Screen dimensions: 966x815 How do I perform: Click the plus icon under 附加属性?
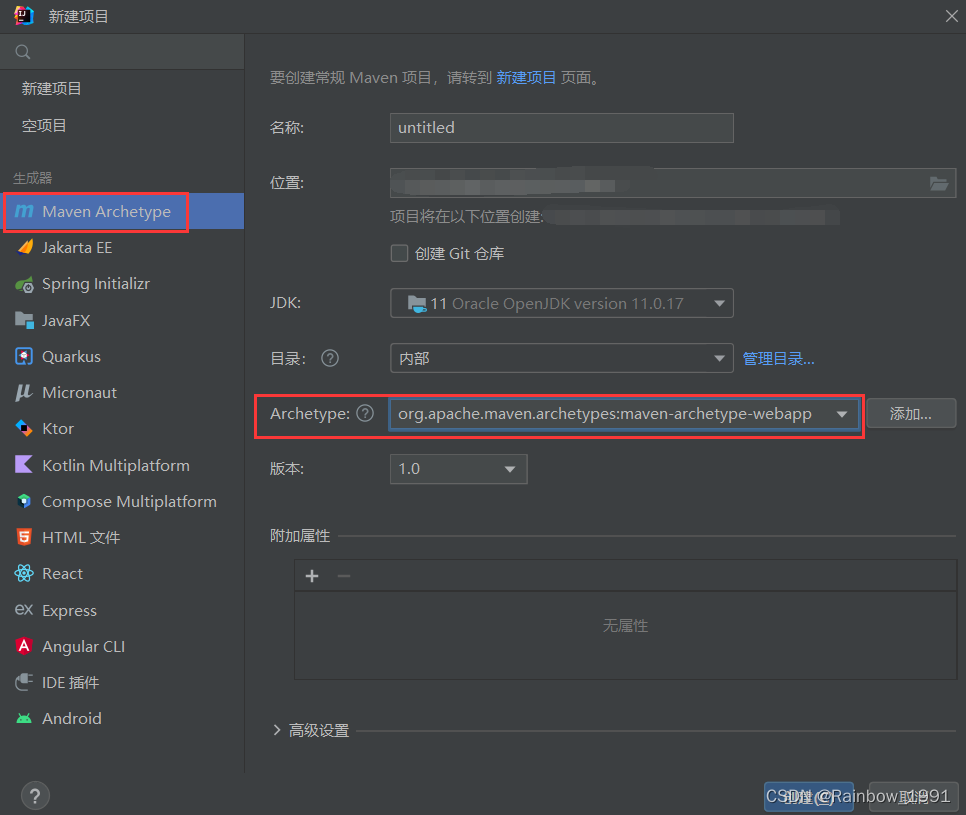click(x=311, y=576)
